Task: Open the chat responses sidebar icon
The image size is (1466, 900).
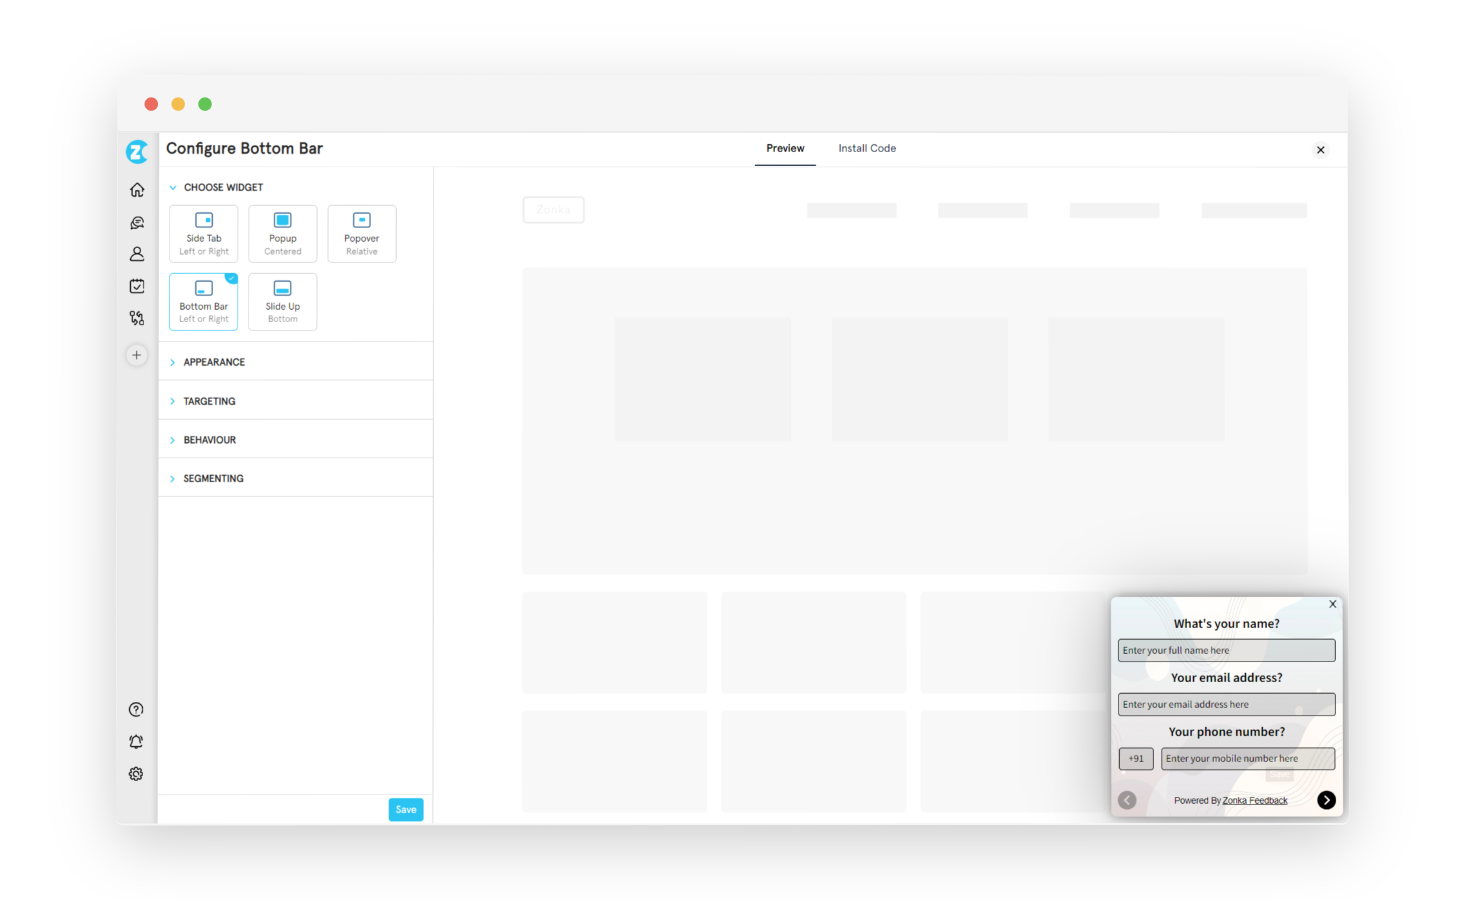Action: (137, 223)
